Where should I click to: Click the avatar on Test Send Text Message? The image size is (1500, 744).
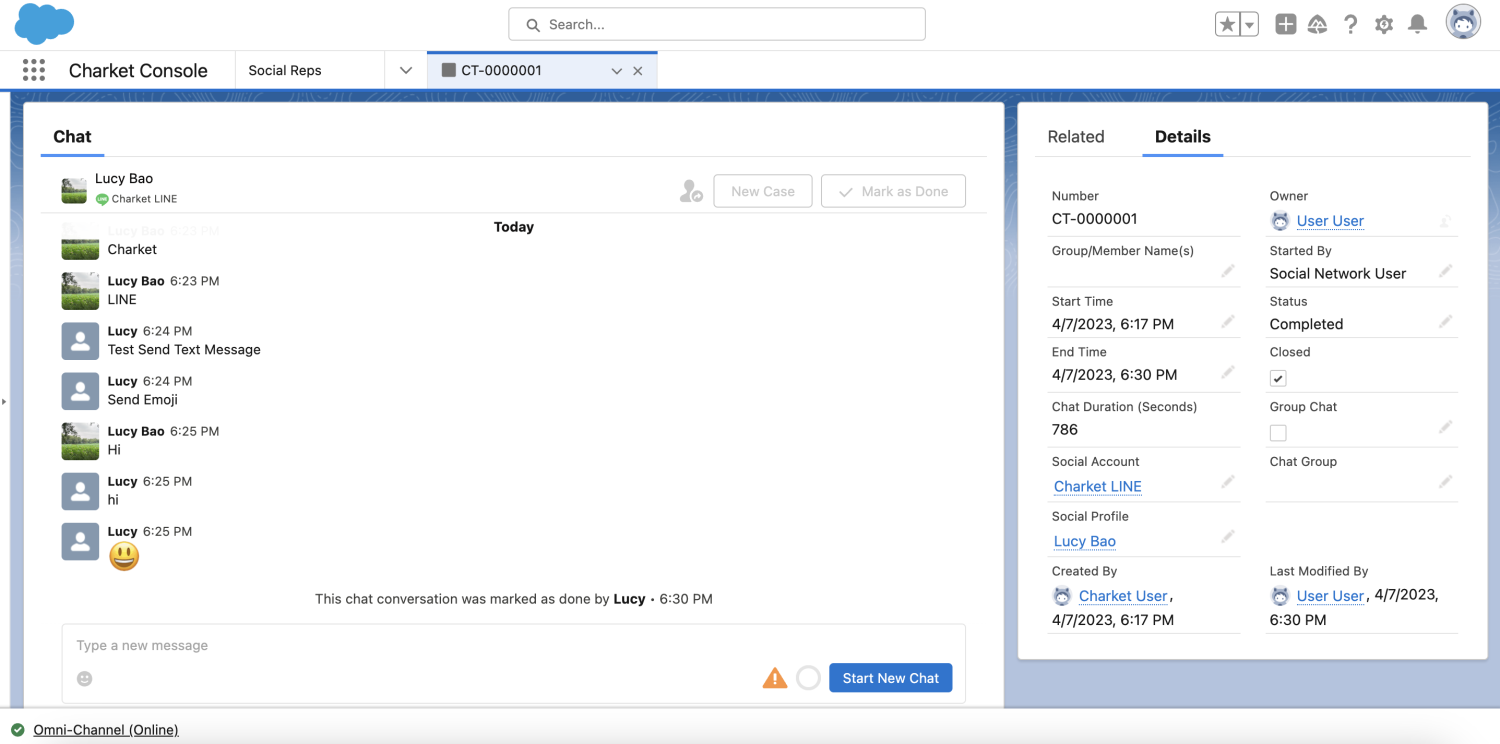(80, 341)
